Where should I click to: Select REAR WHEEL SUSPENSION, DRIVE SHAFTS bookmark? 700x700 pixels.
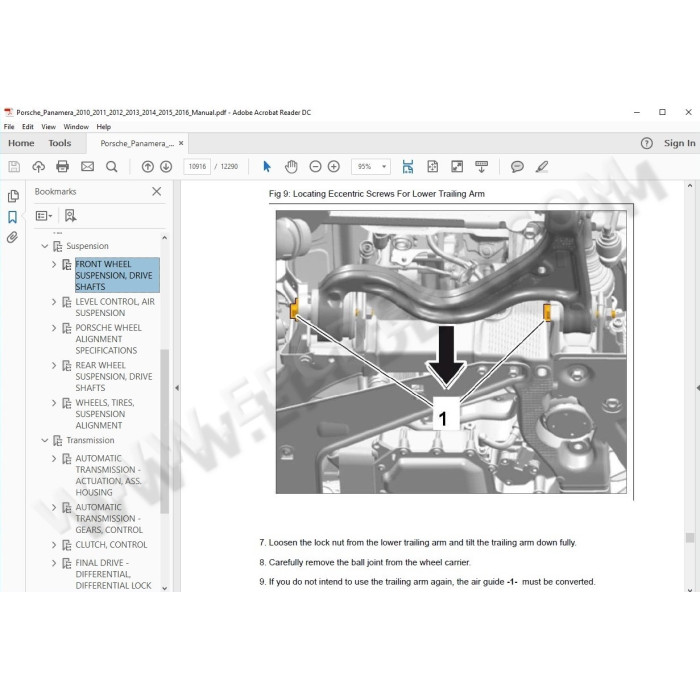click(x=114, y=376)
